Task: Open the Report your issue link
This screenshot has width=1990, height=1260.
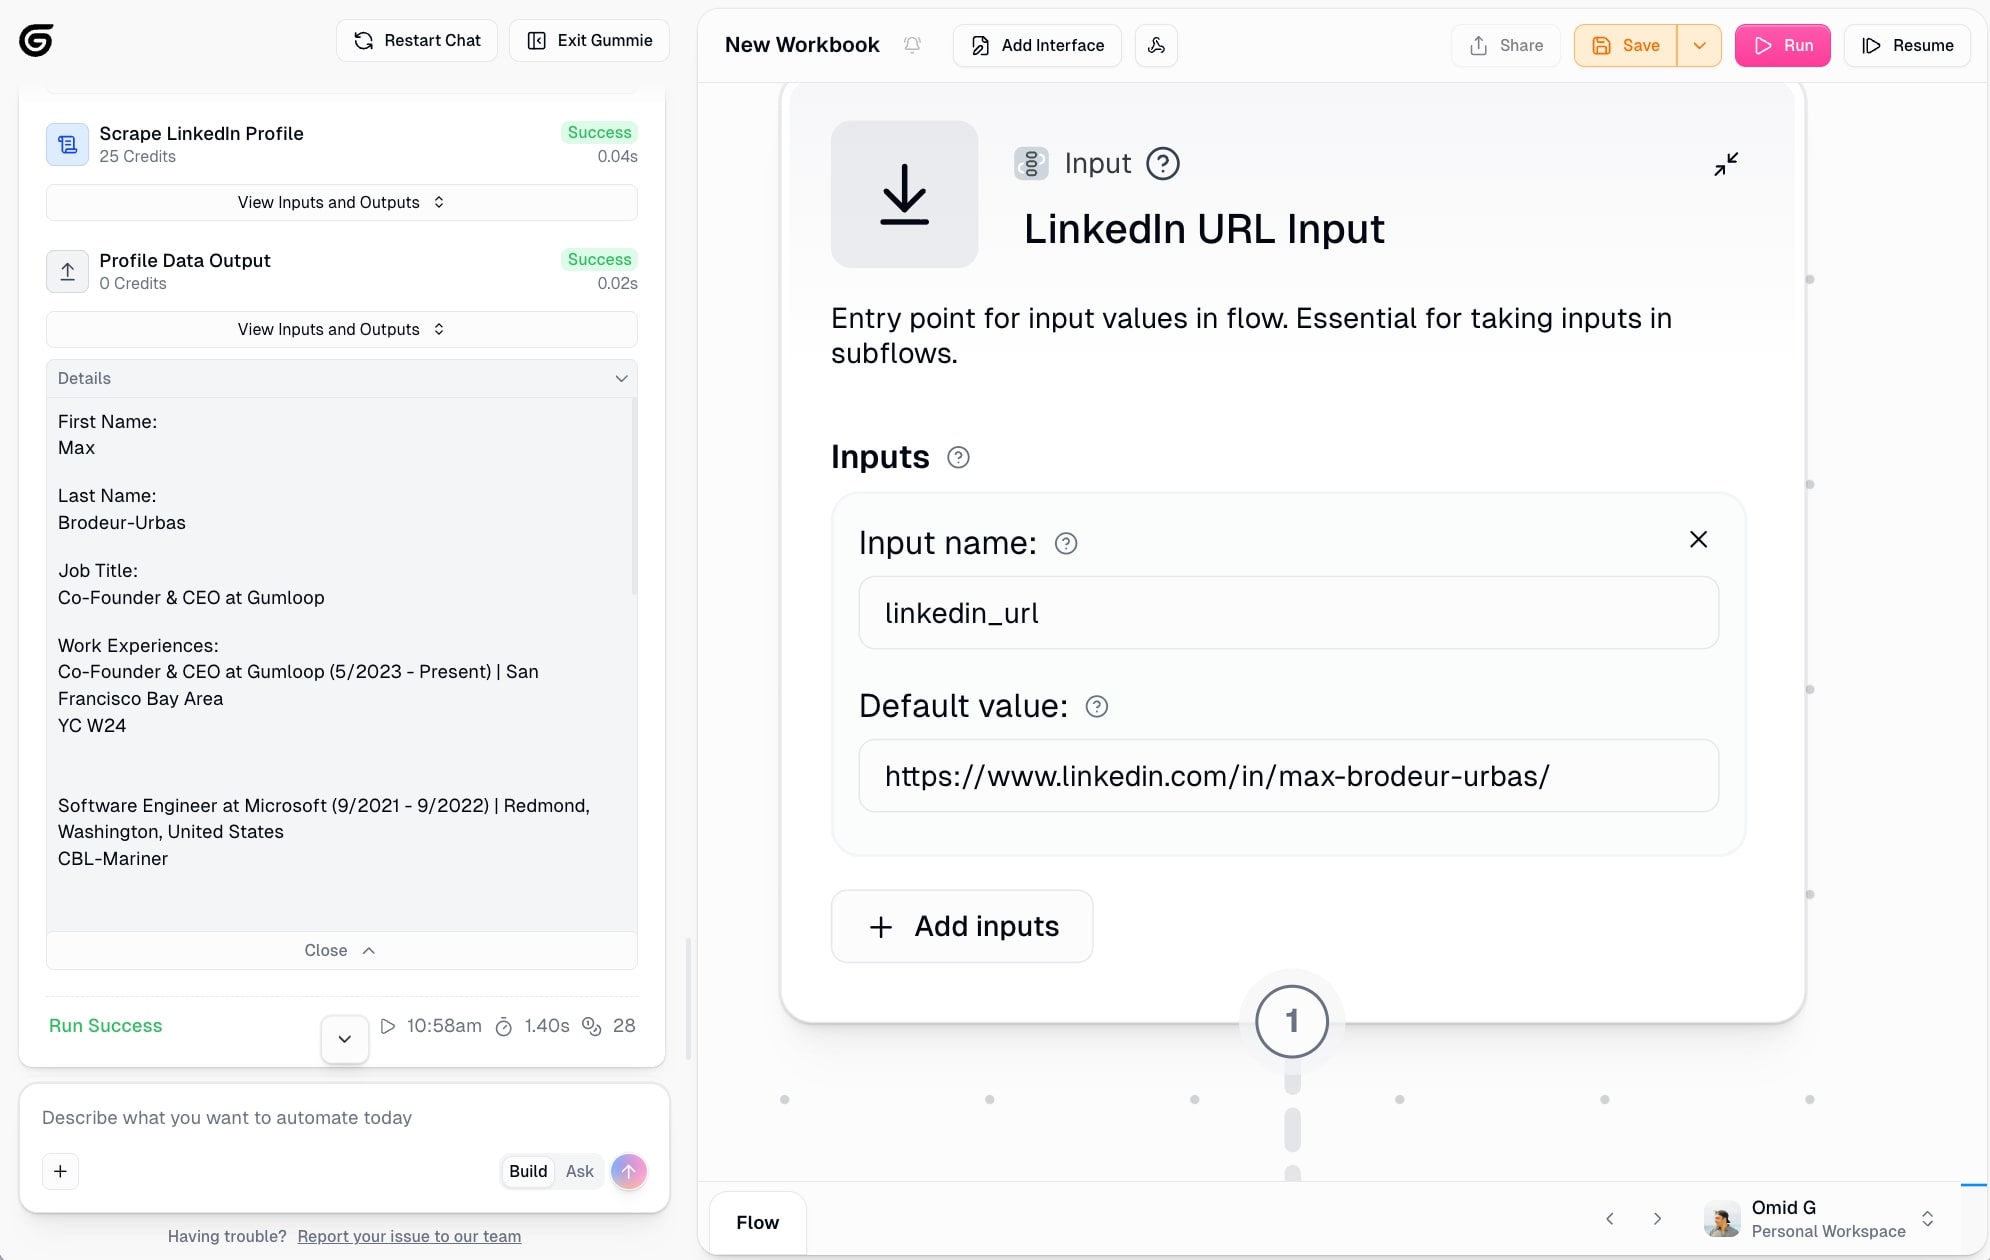Action: coord(408,1236)
